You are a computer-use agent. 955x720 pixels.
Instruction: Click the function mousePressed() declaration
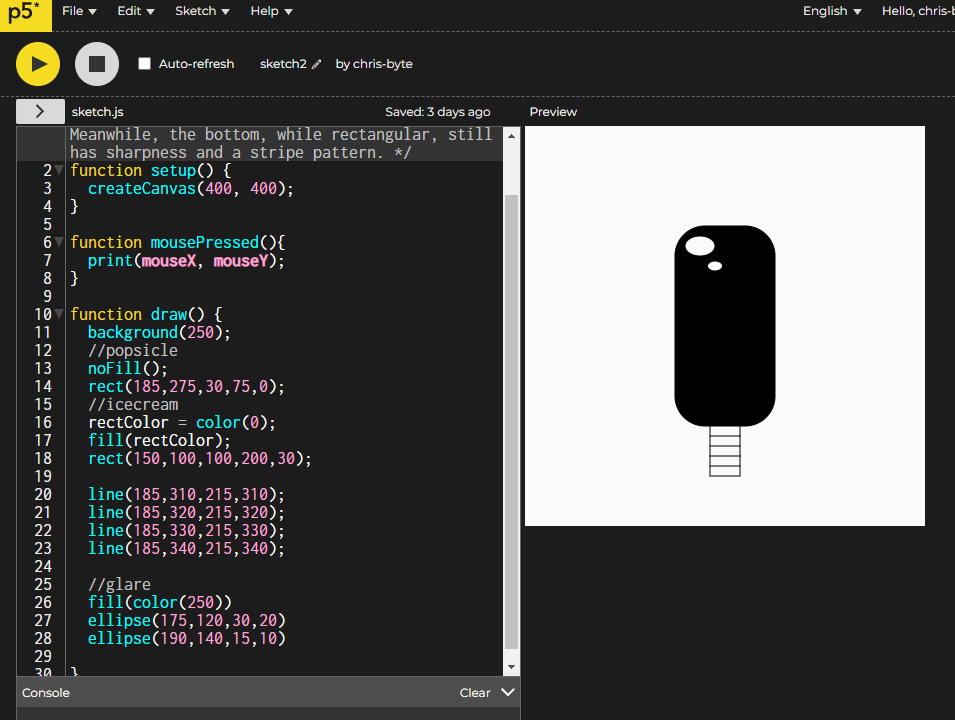coord(177,242)
